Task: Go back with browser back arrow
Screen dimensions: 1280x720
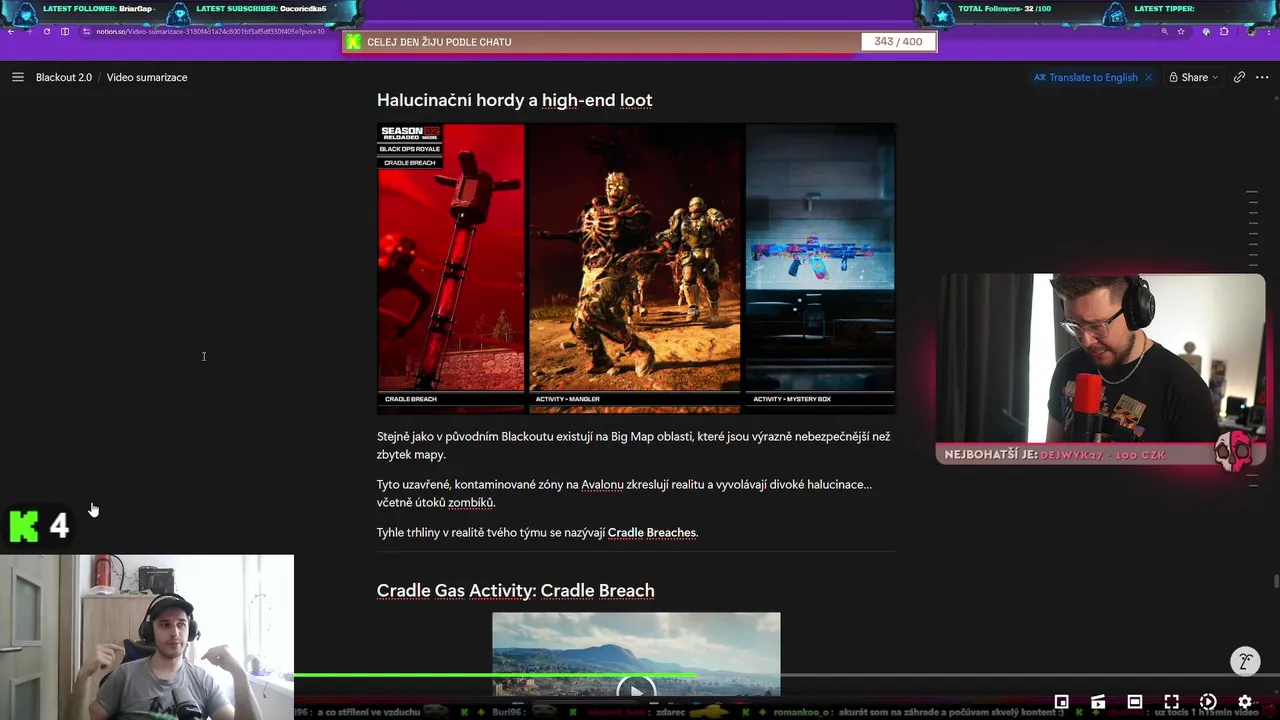Action: tap(11, 32)
